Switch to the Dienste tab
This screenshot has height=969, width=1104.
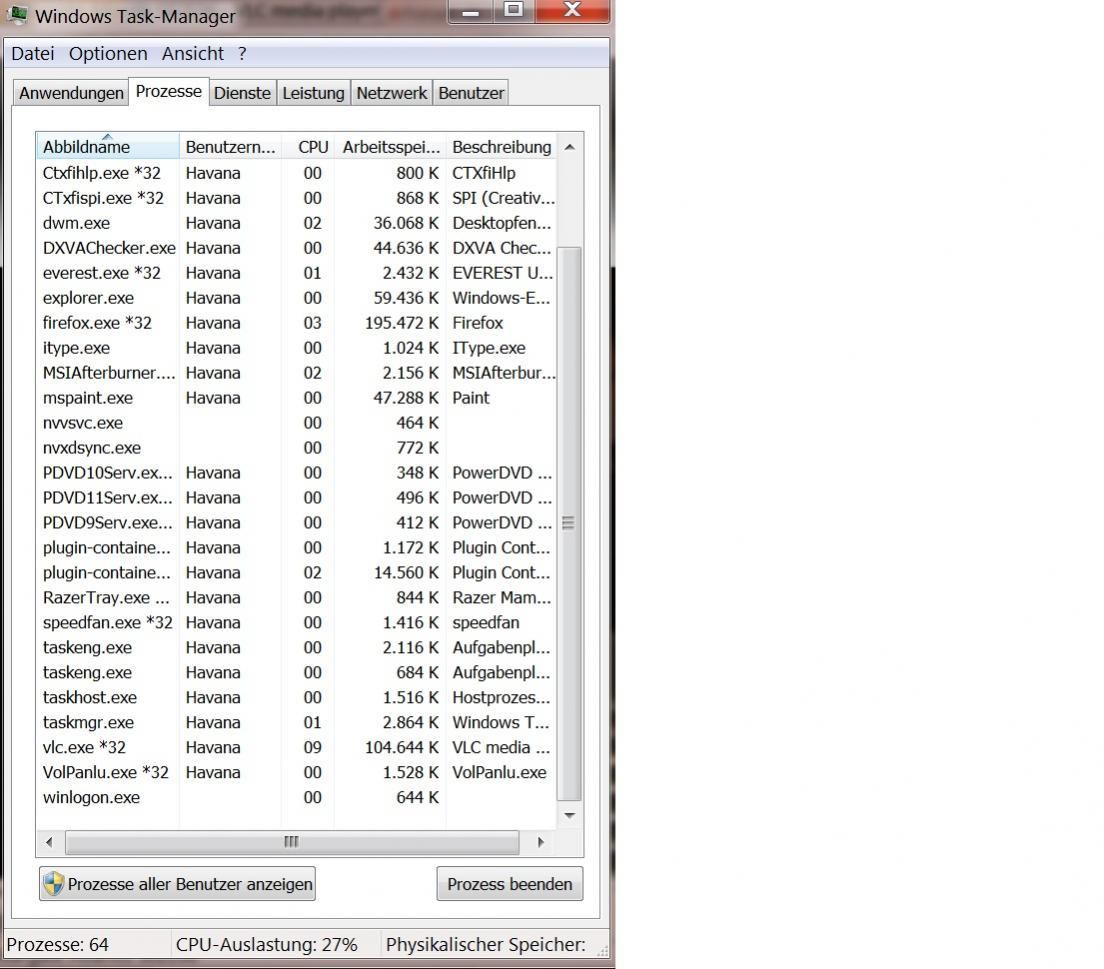(x=242, y=93)
